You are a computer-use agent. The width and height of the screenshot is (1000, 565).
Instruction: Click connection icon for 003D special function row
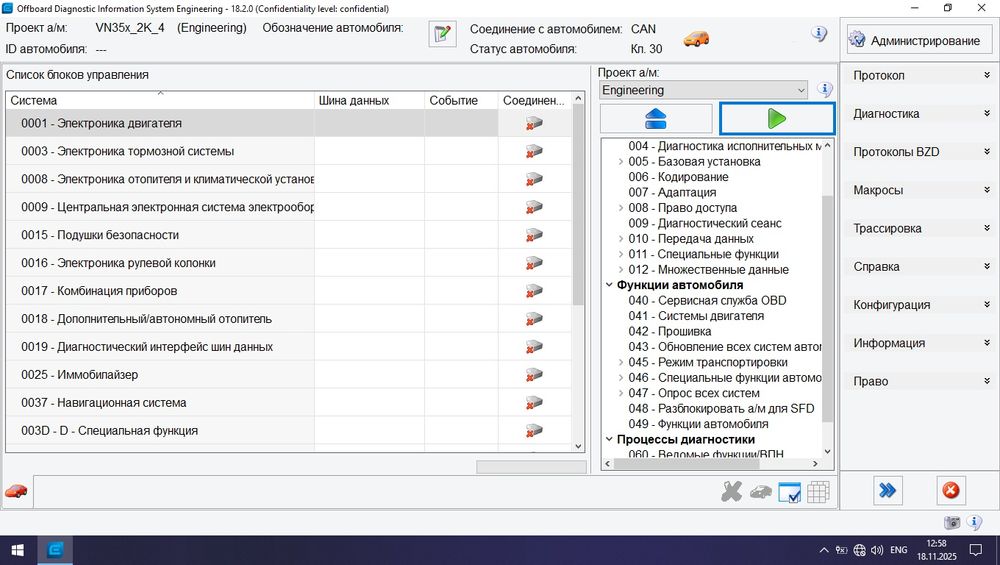[534, 431]
